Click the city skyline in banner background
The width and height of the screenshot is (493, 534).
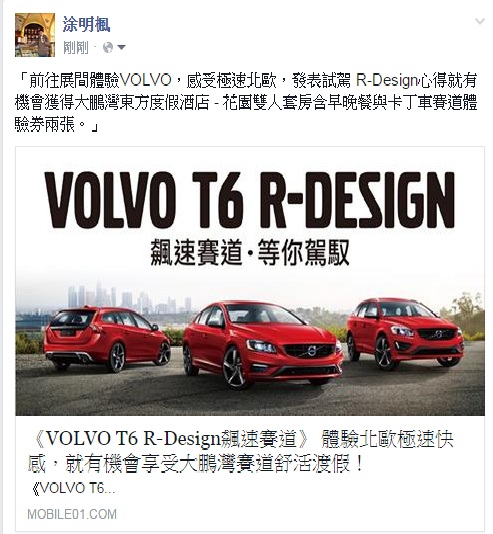pyautogui.click(x=129, y=297)
